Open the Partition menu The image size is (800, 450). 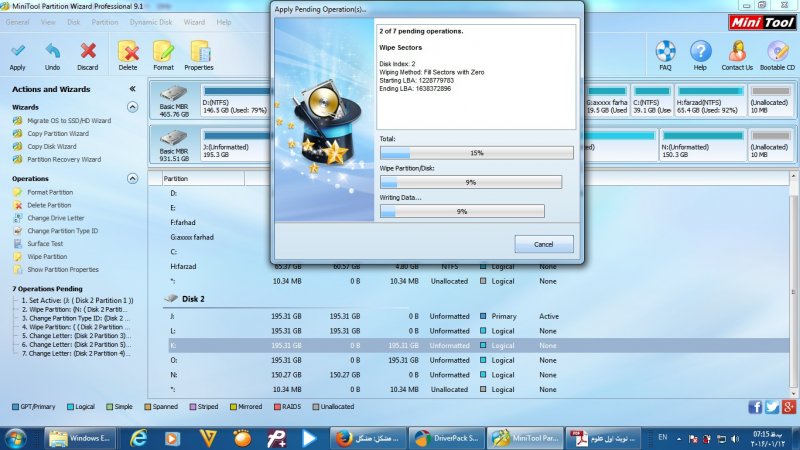point(105,22)
